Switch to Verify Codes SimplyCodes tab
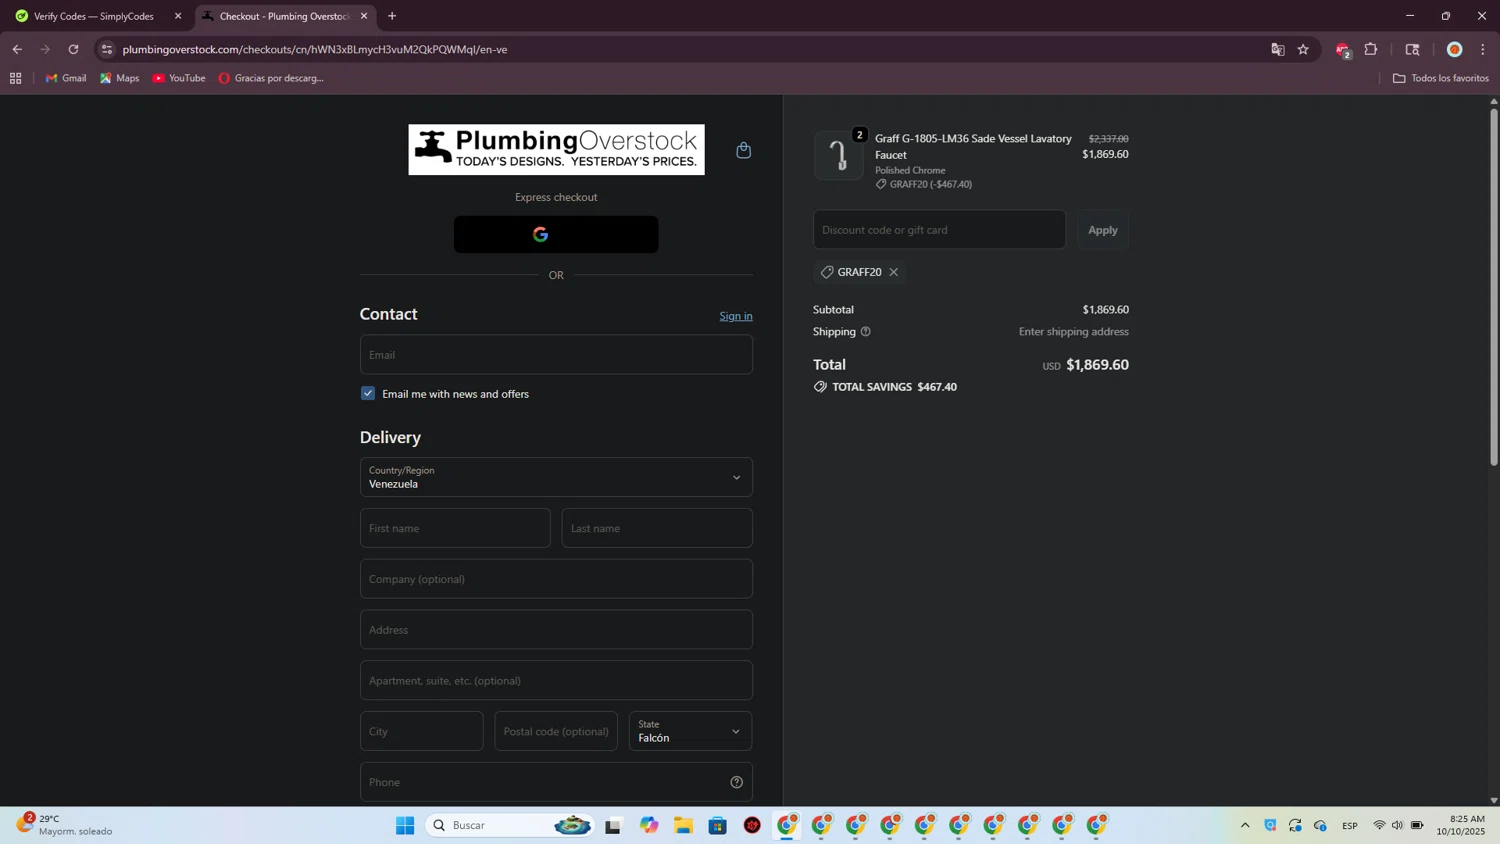The height and width of the screenshot is (844, 1500). [94, 16]
